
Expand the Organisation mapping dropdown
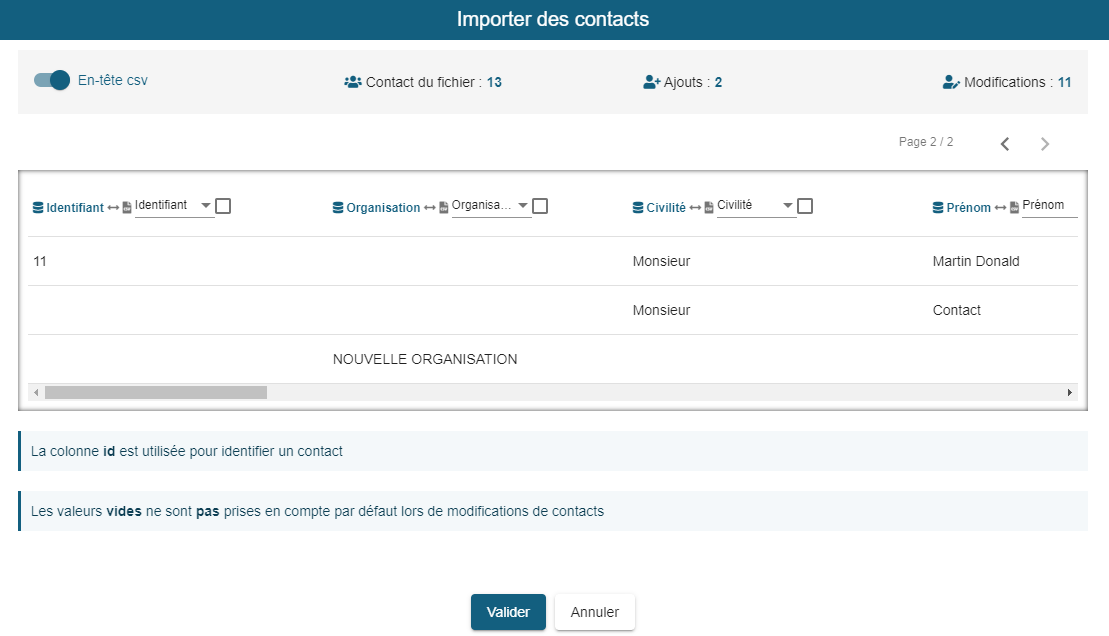coord(491,206)
